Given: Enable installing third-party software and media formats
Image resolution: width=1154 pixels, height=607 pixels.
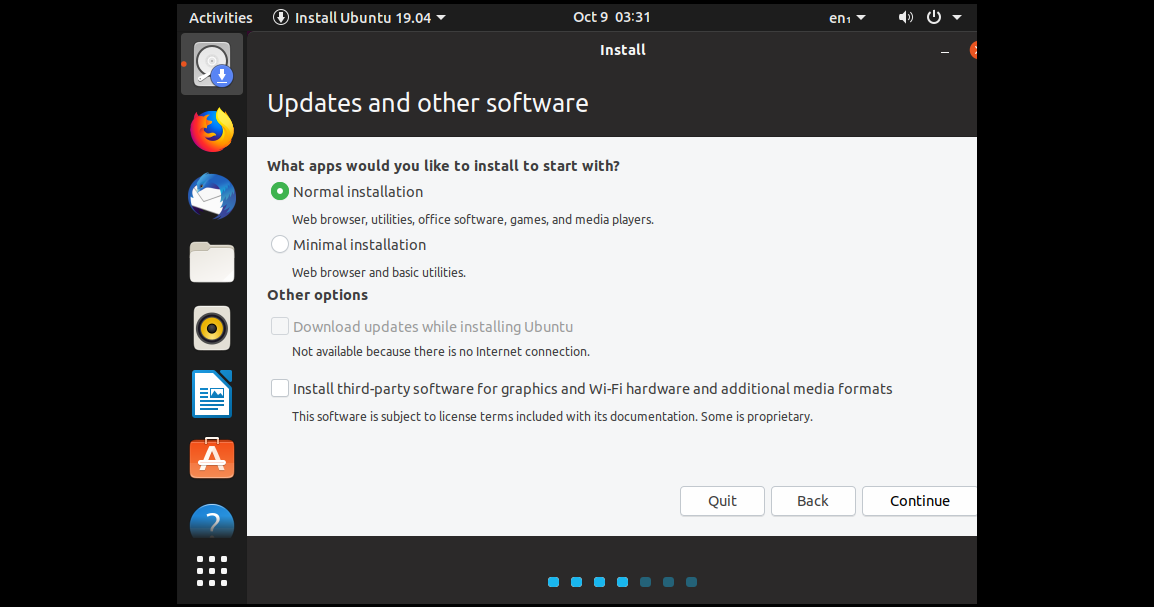Looking at the screenshot, I should point(280,388).
